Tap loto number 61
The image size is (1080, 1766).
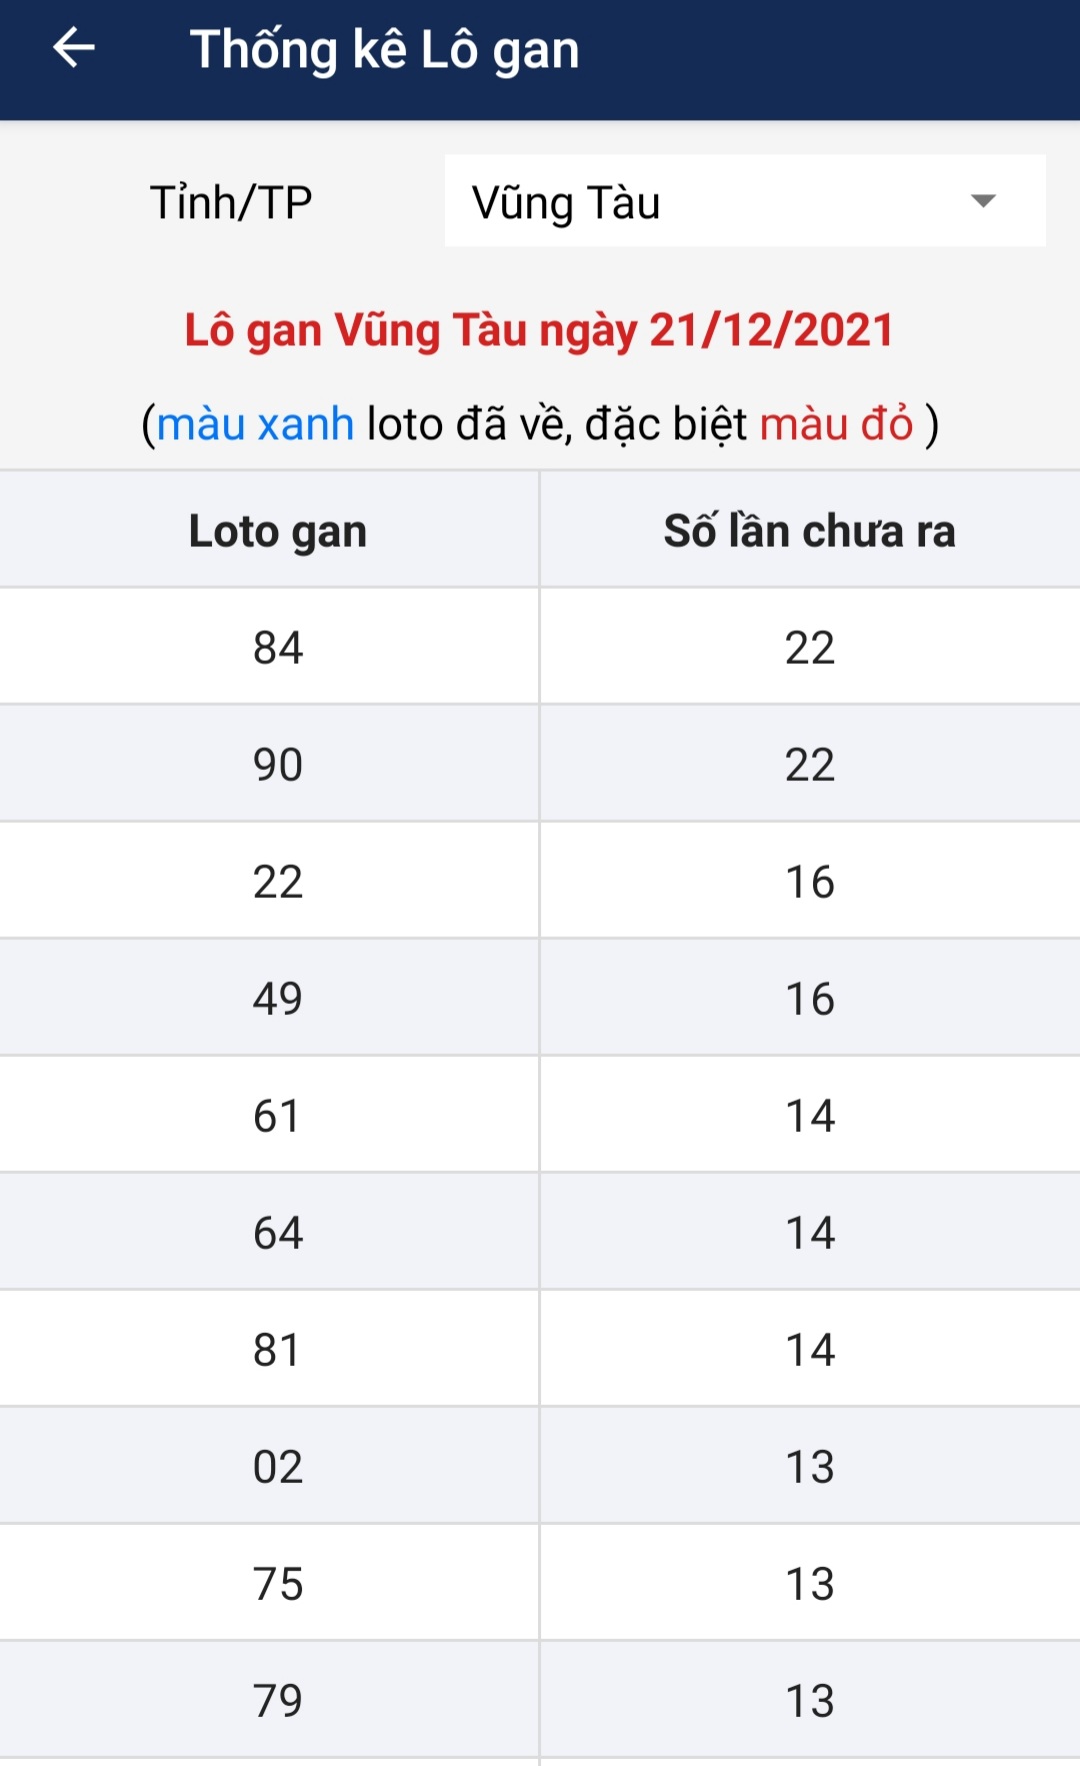coord(278,1115)
